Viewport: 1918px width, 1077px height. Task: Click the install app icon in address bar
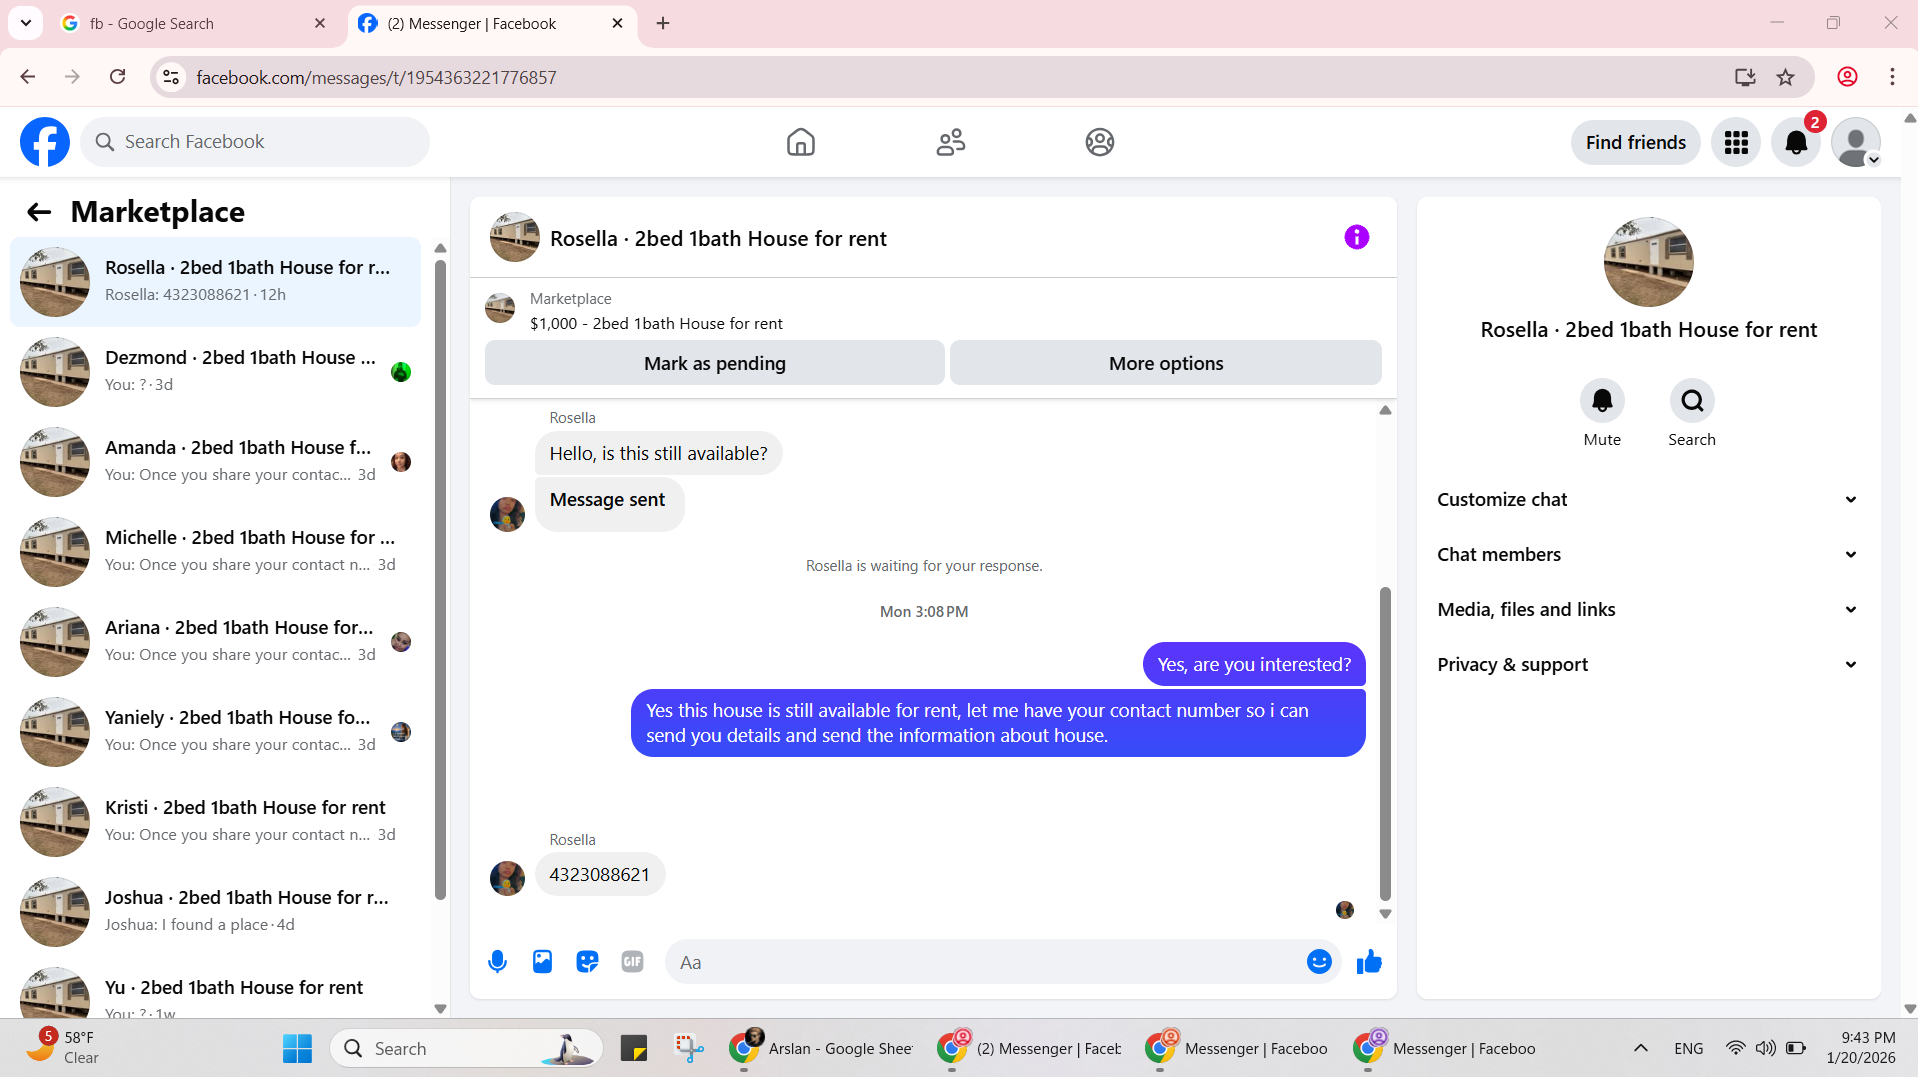coord(1745,77)
